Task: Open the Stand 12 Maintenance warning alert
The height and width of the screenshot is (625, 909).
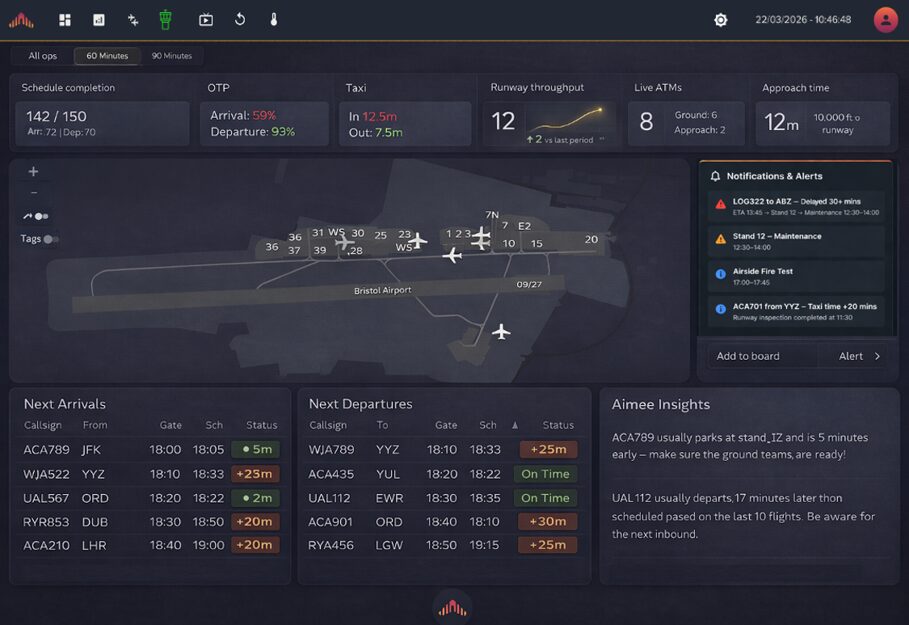Action: 797,241
